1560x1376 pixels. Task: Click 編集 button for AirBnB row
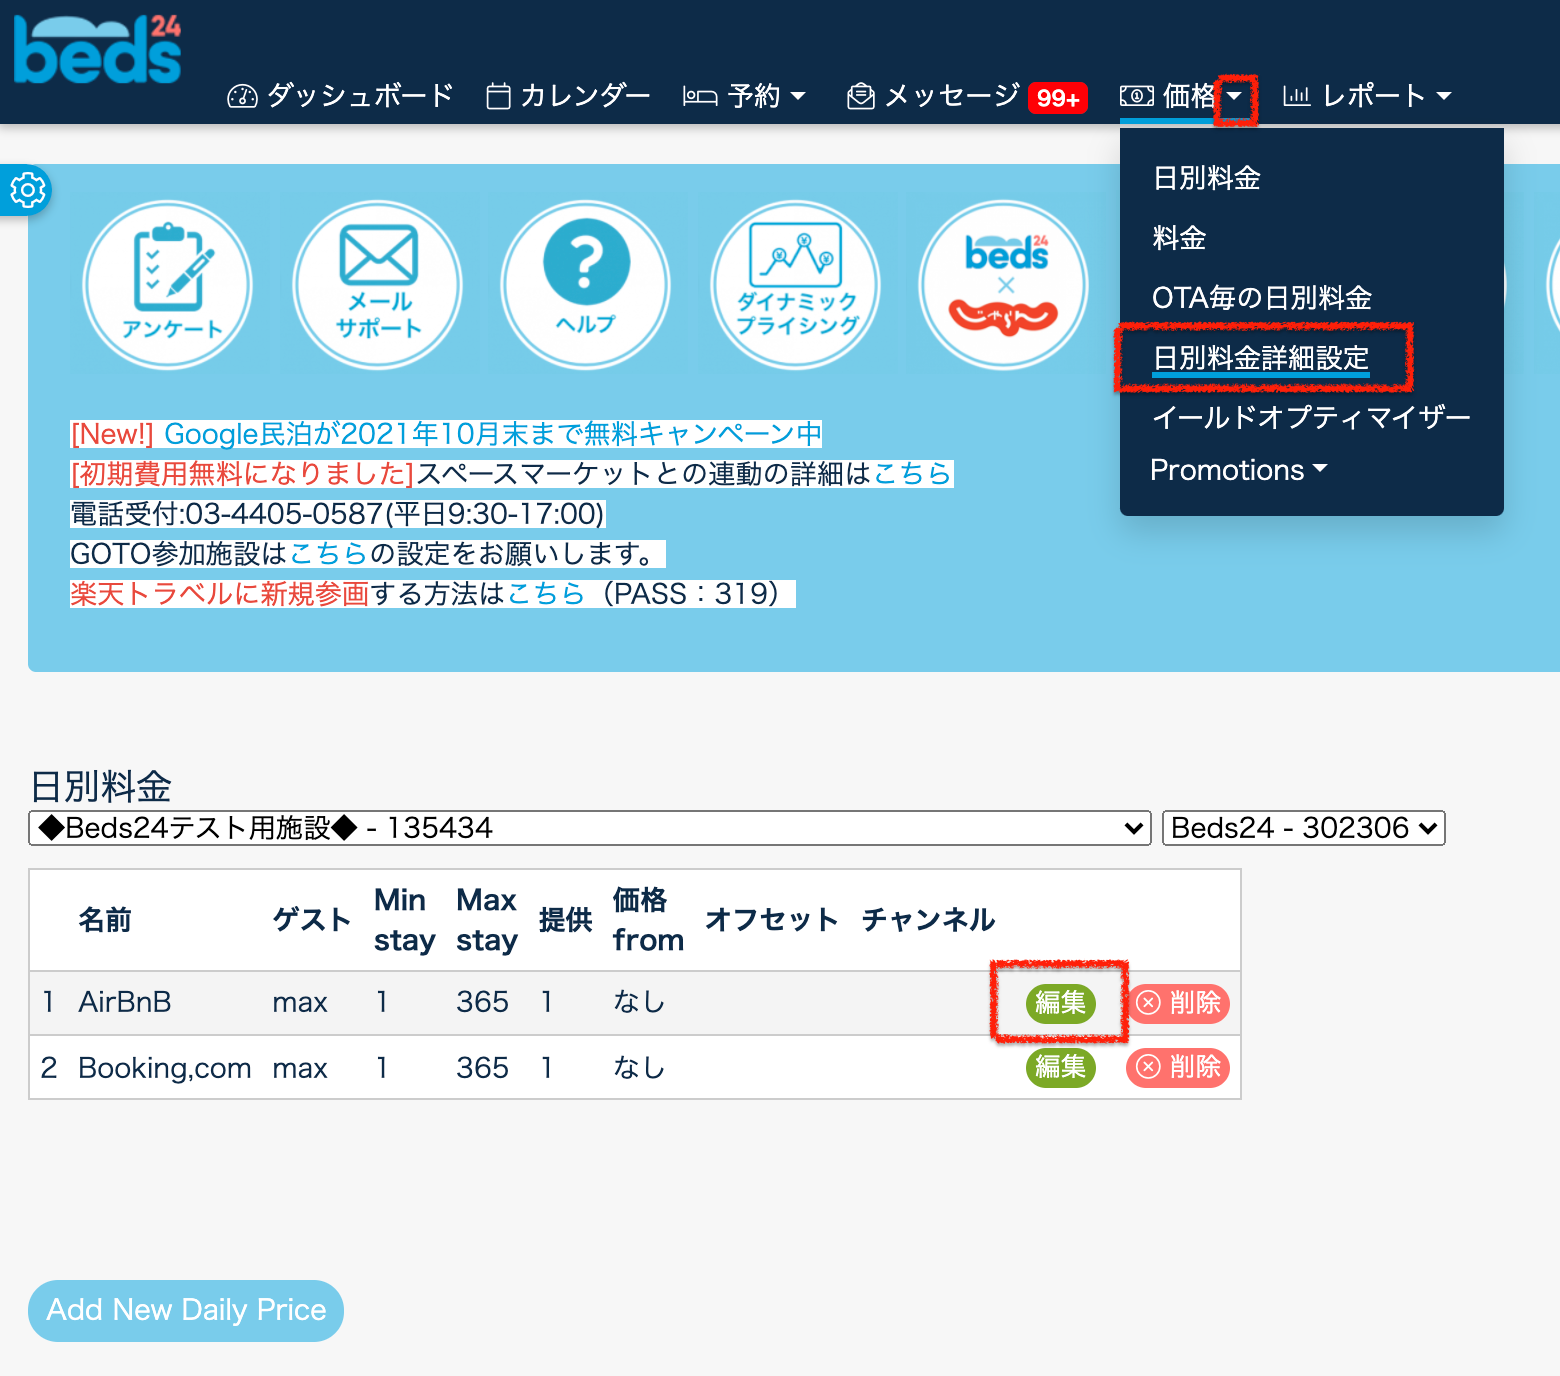1060,1002
